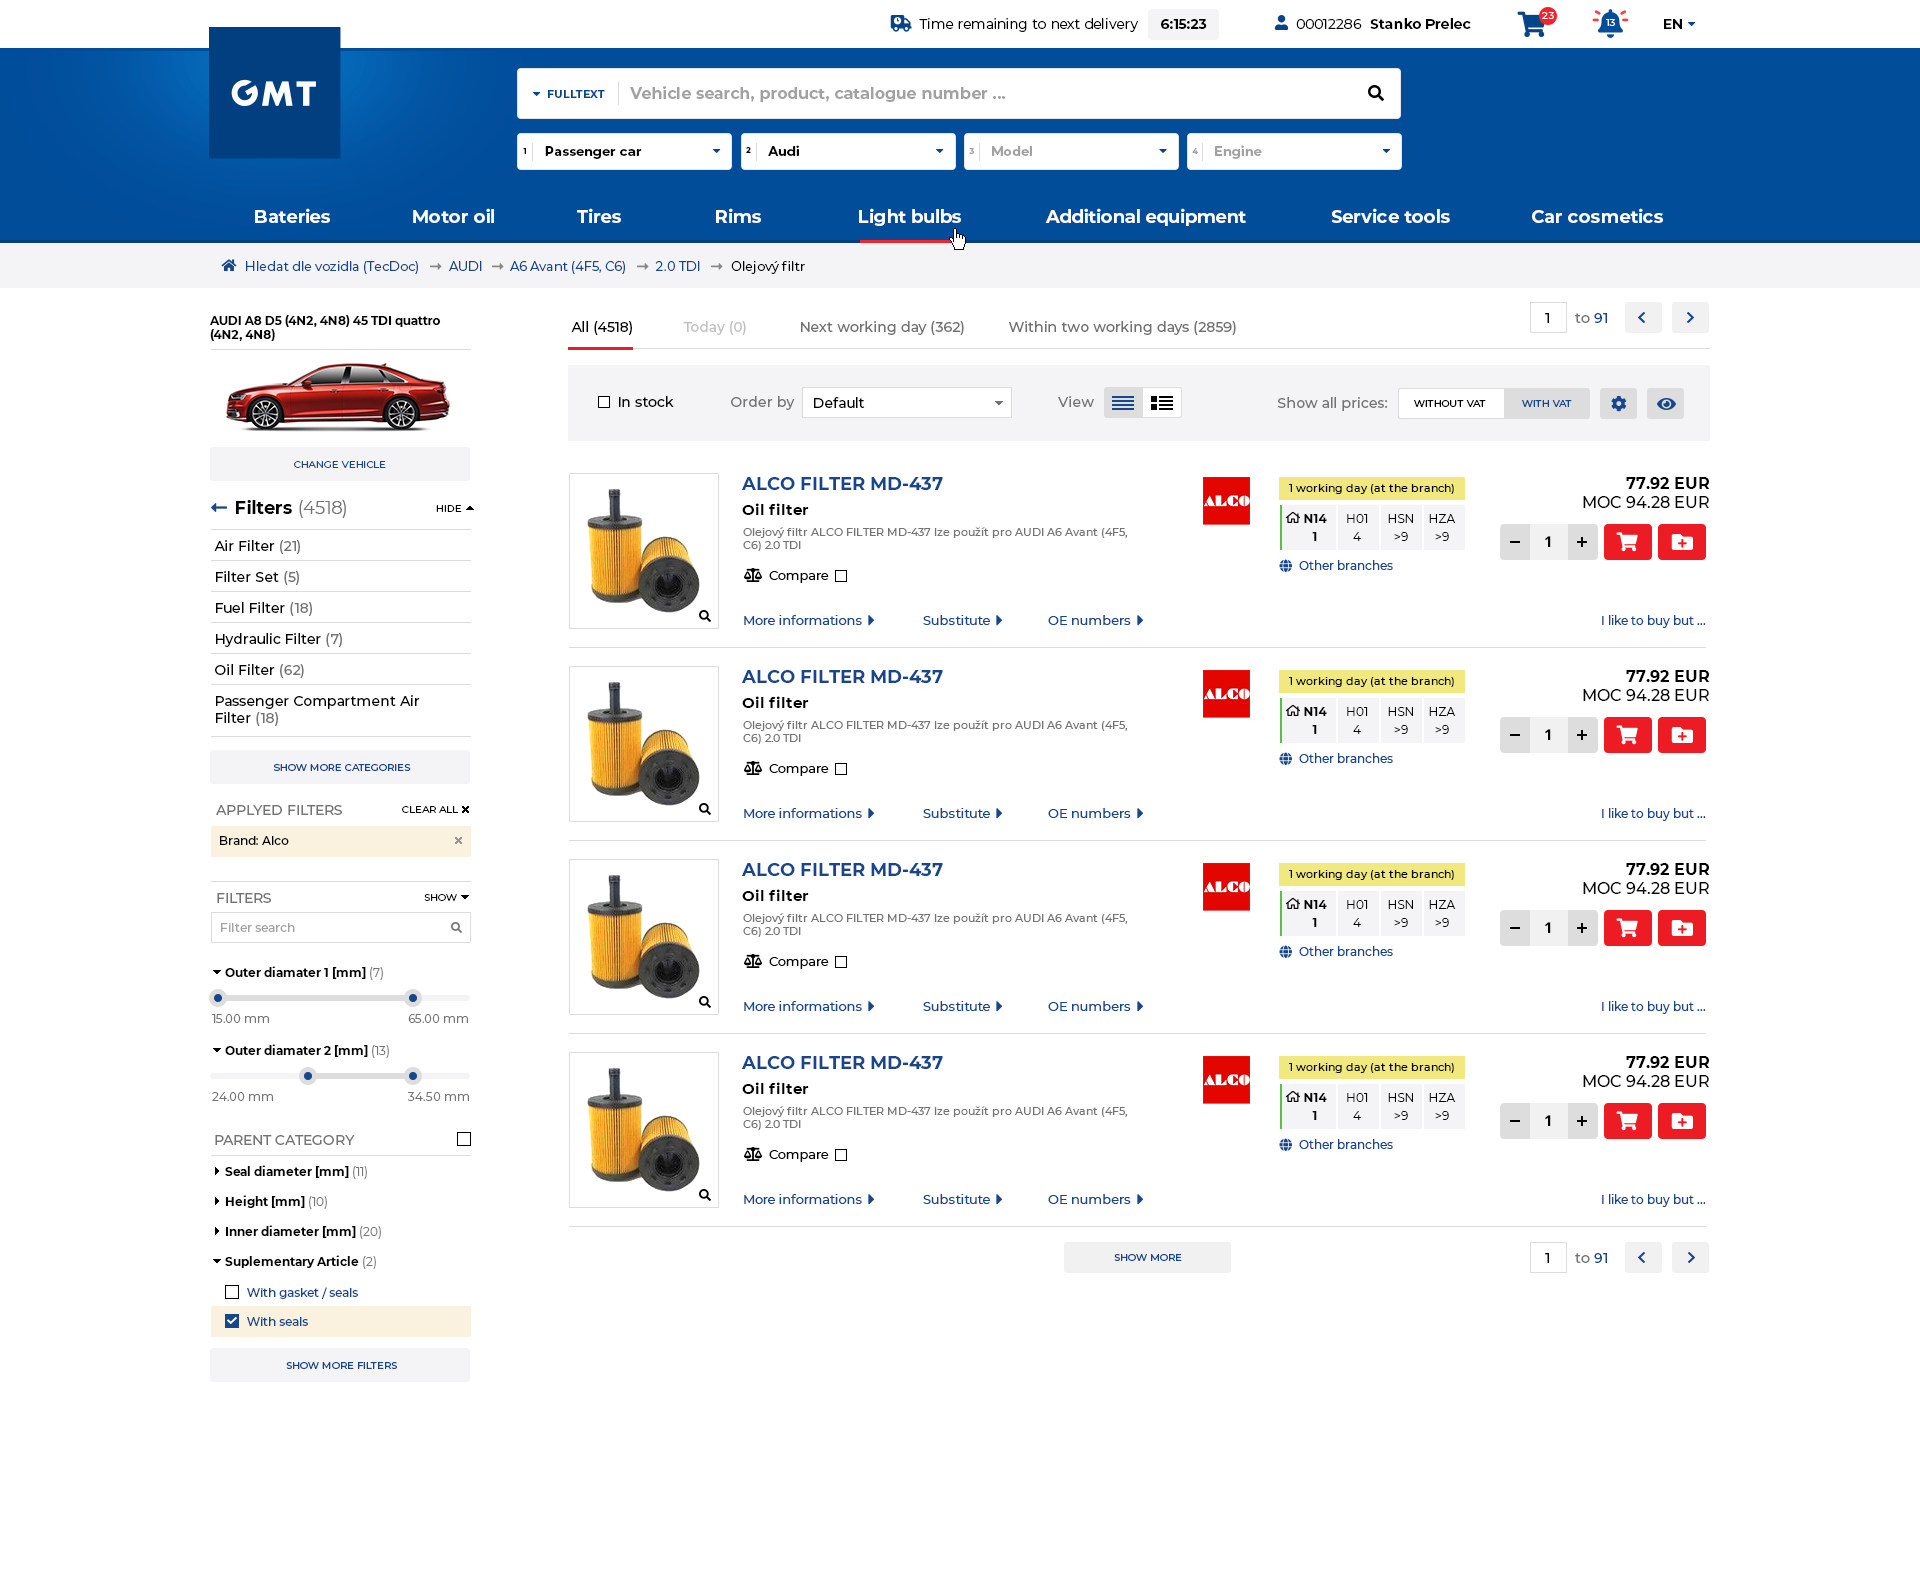
Task: Increase quantity of first product
Action: (1582, 542)
